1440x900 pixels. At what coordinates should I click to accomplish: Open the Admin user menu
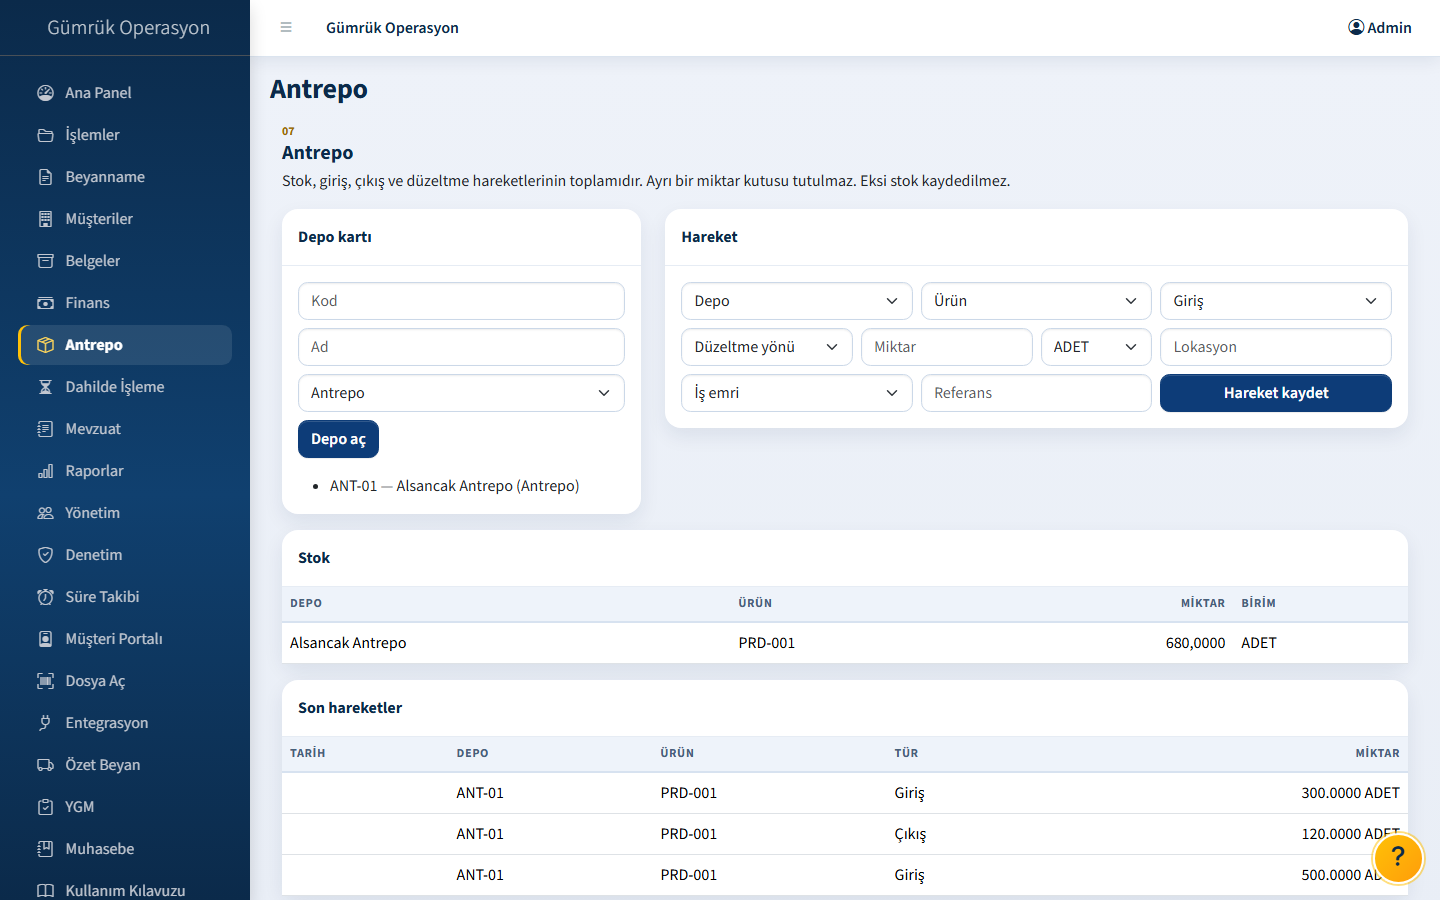[1380, 28]
